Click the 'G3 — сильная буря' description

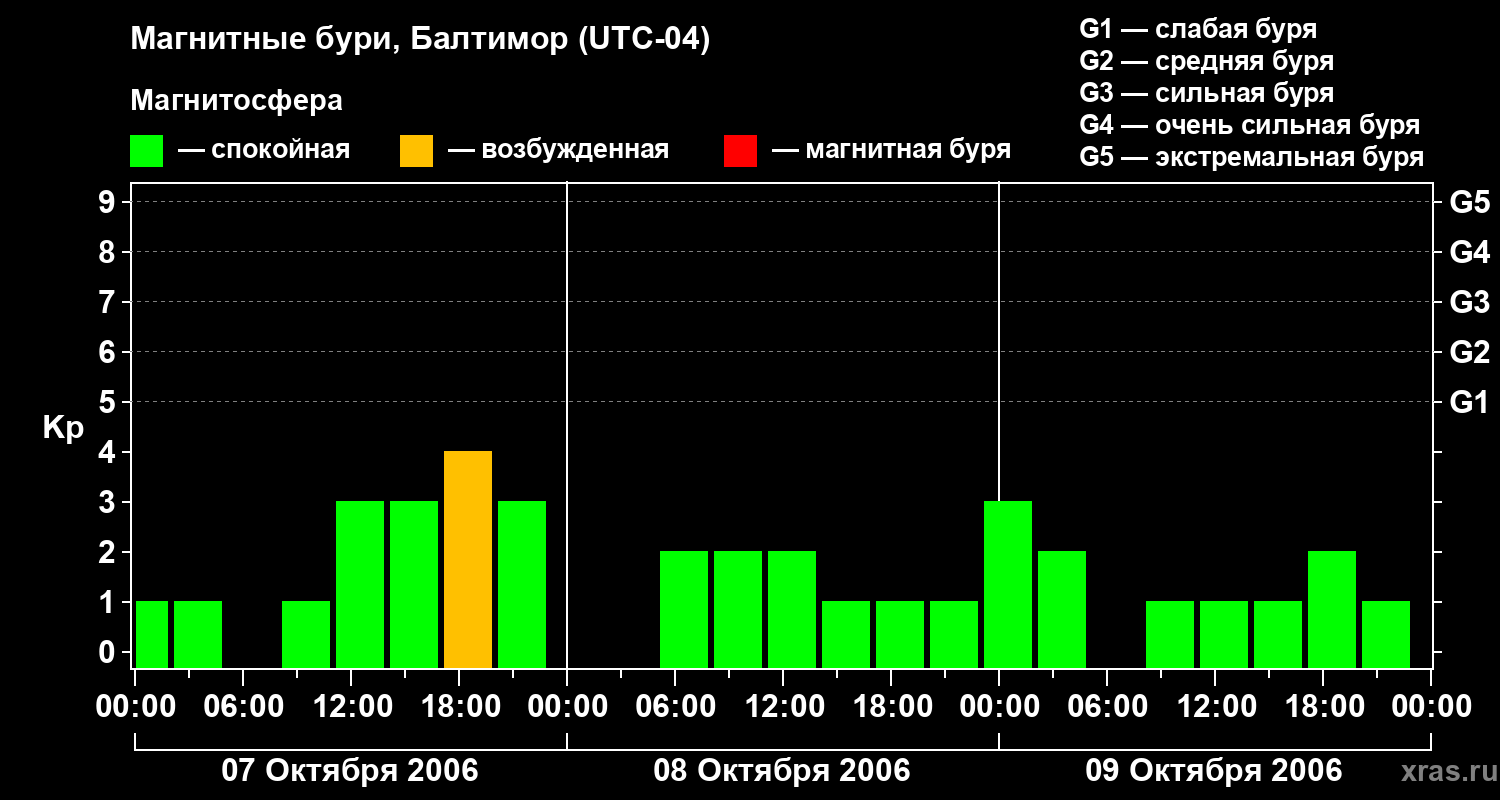pos(1206,93)
